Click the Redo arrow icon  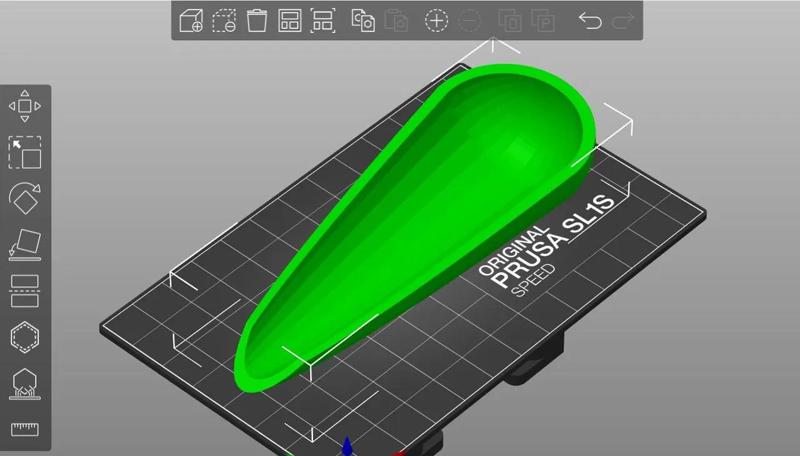click(x=623, y=21)
